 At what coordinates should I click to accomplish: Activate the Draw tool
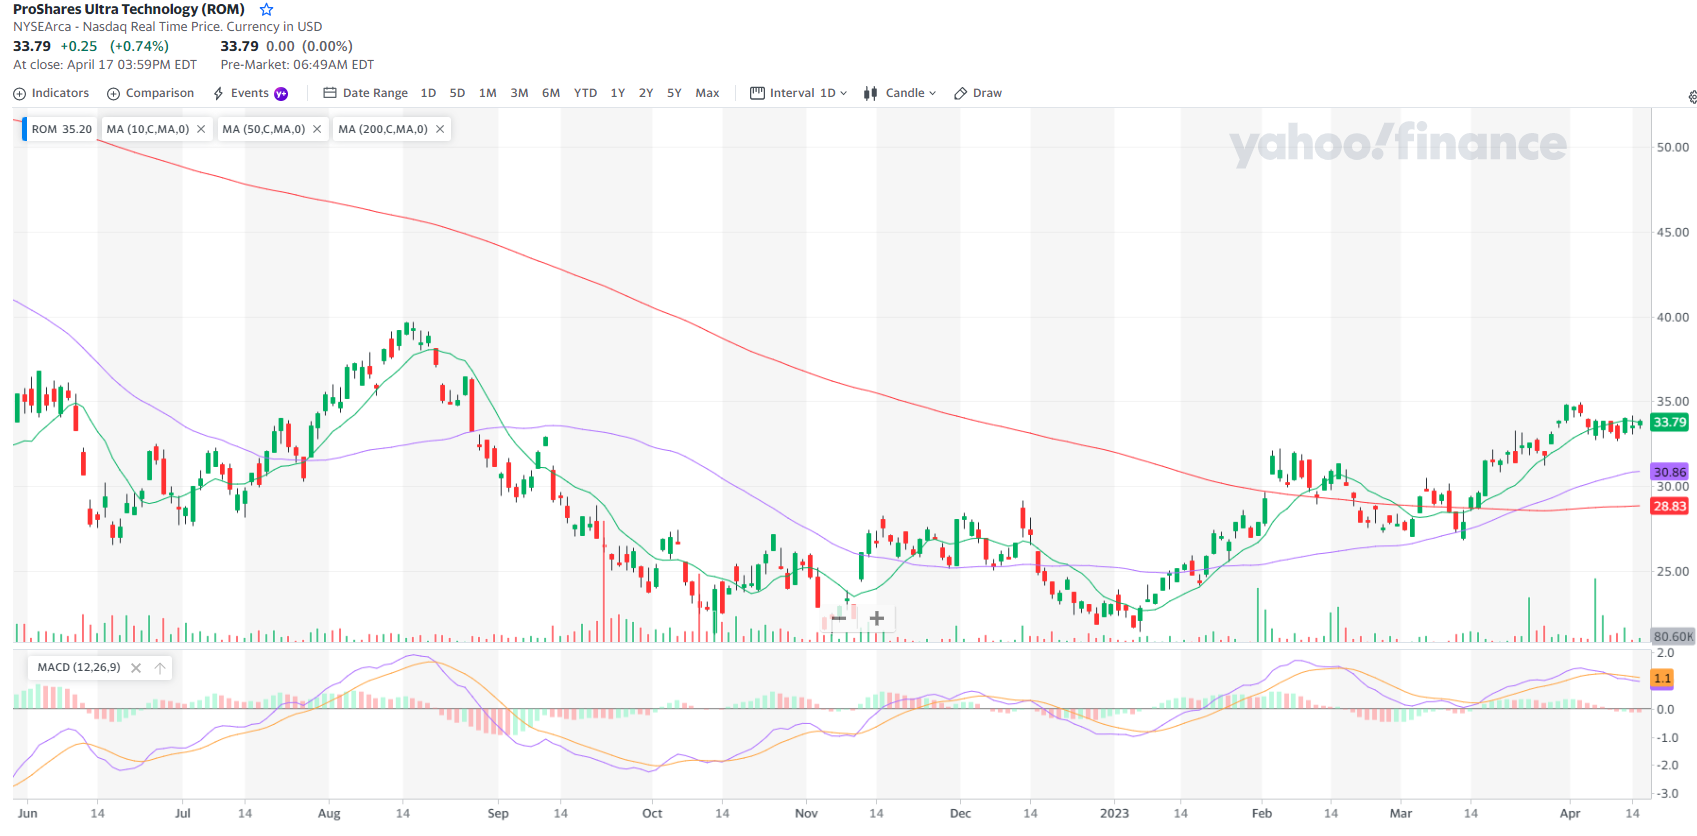(978, 93)
